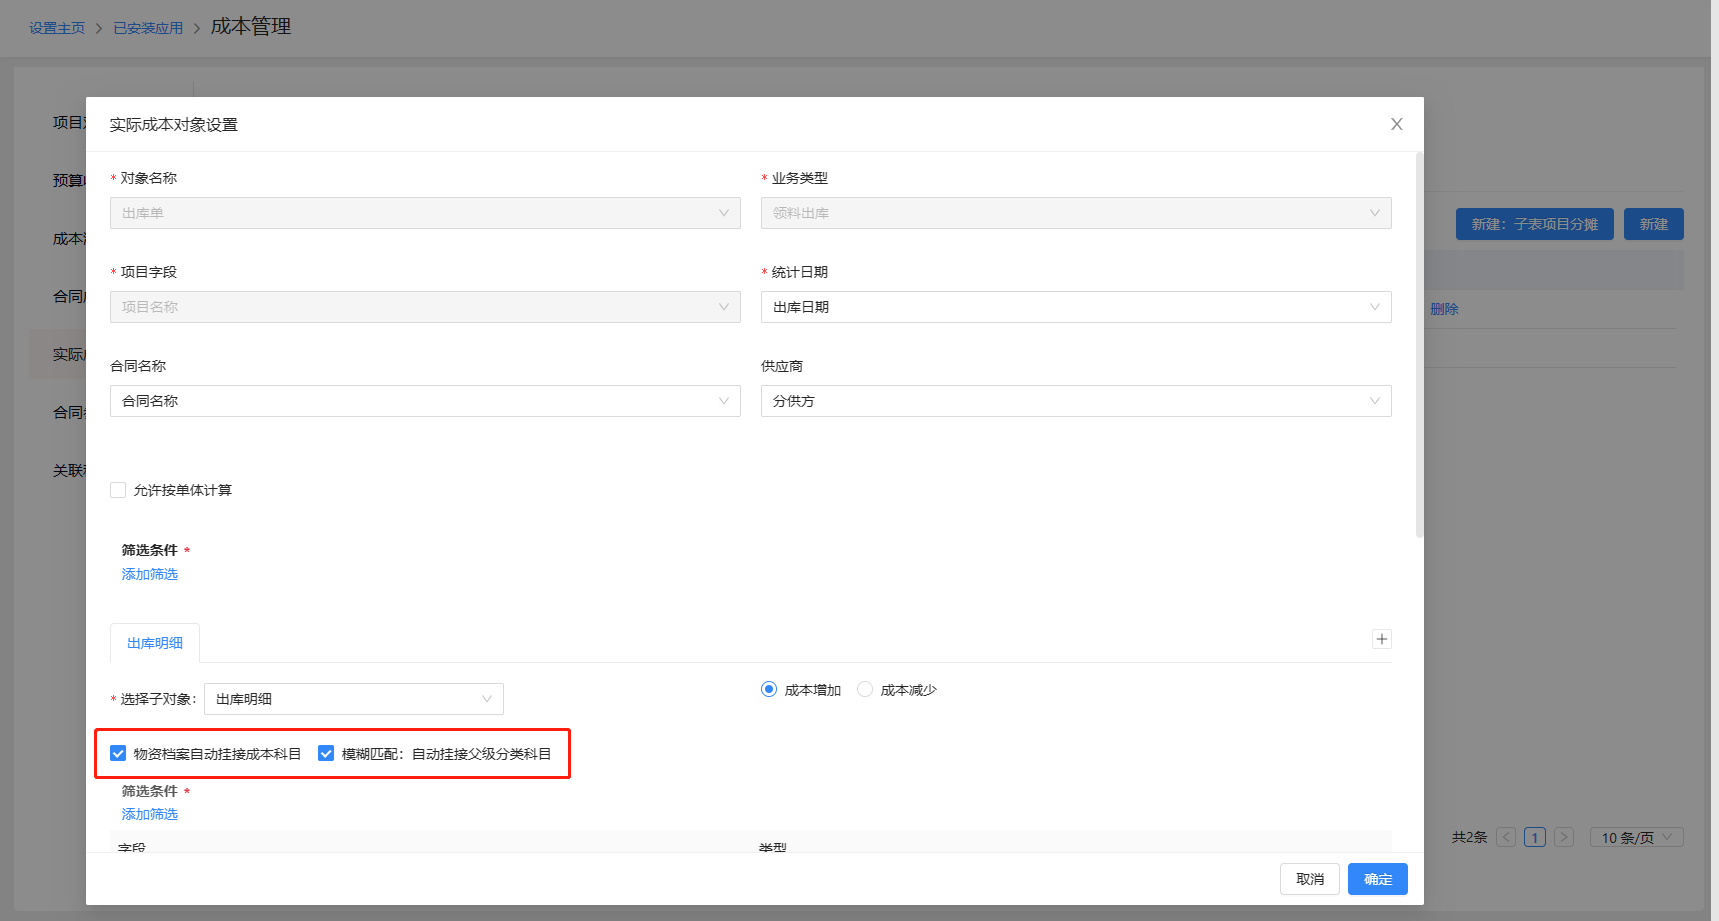The height and width of the screenshot is (921, 1719).
Task: Open the 合同名称 dropdown
Action: [425, 401]
